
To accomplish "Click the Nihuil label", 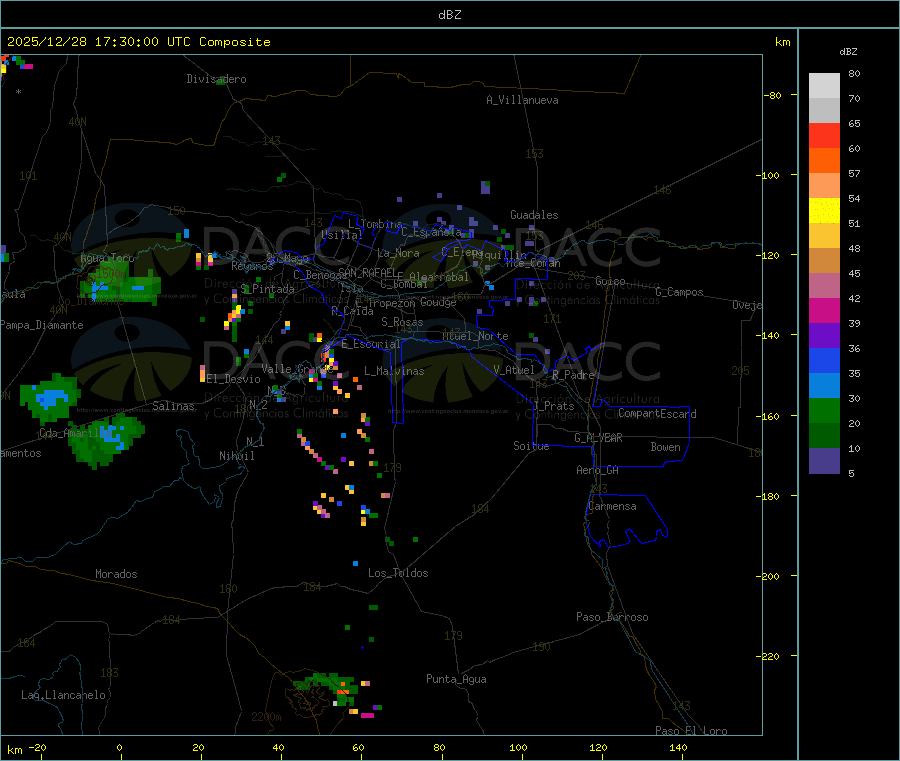I will tap(237, 456).
